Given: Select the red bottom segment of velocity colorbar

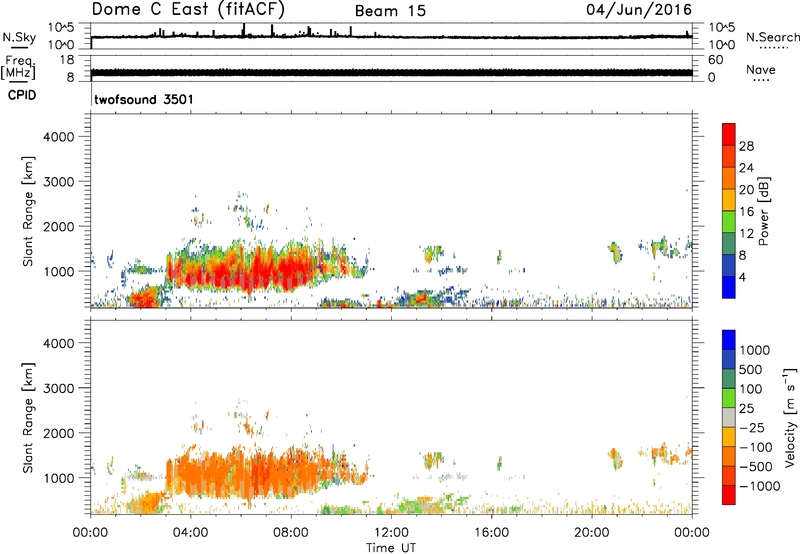Looking at the screenshot, I should (x=729, y=495).
